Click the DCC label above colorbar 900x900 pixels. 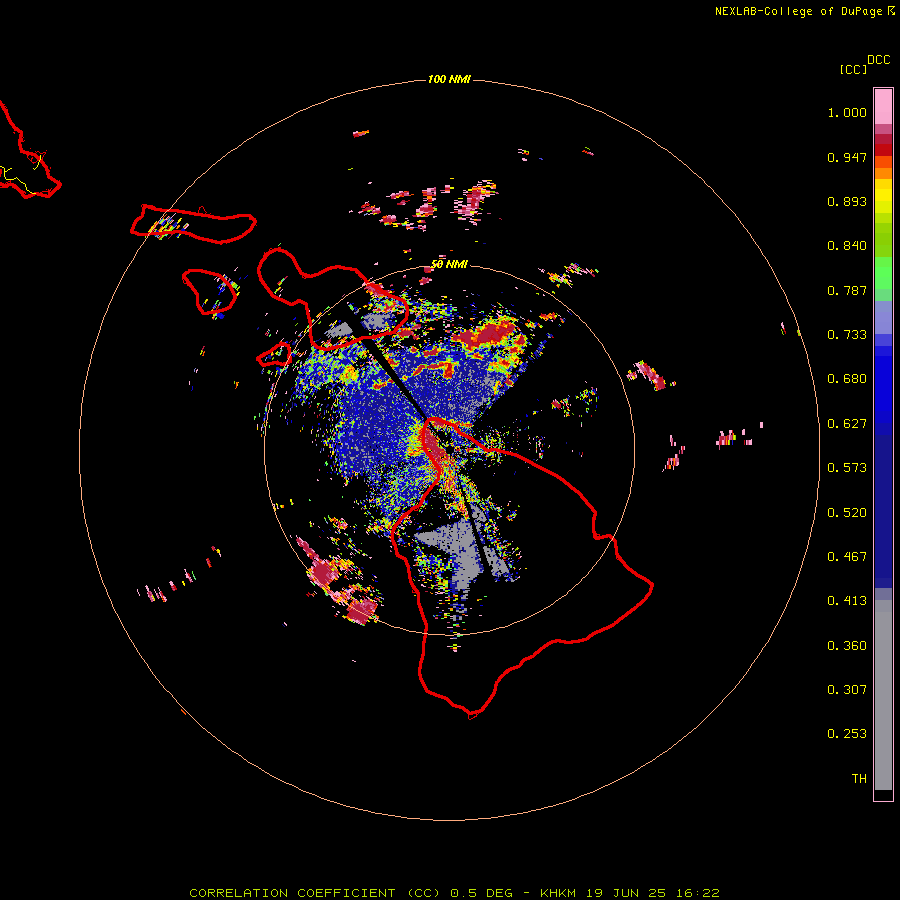click(879, 60)
